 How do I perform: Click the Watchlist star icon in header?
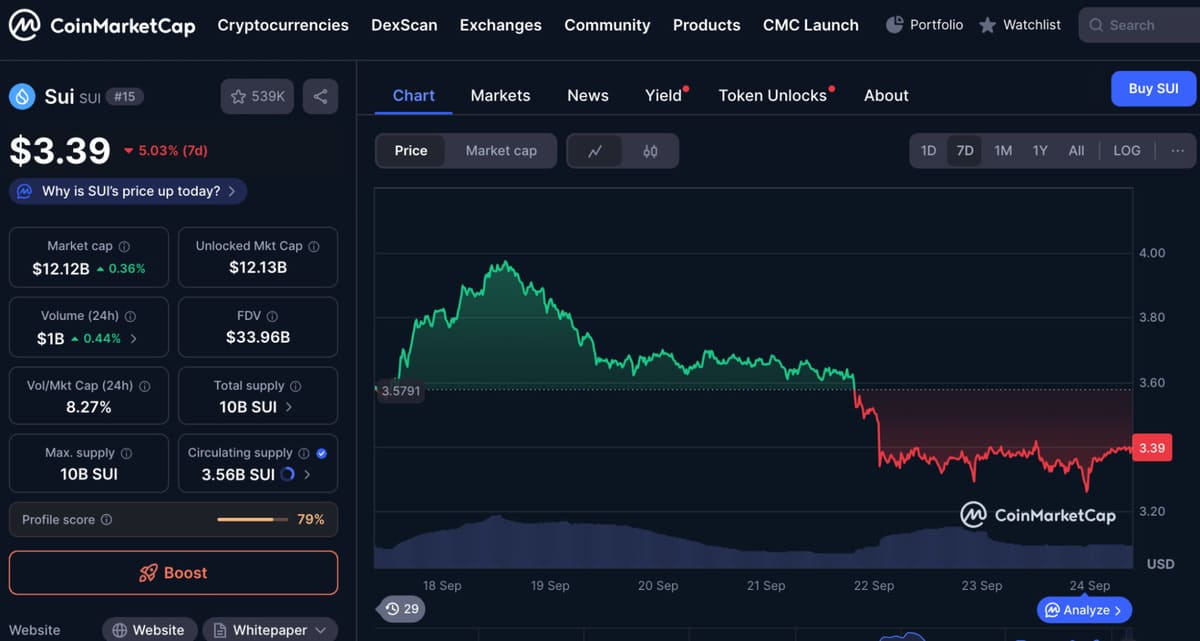coord(987,25)
